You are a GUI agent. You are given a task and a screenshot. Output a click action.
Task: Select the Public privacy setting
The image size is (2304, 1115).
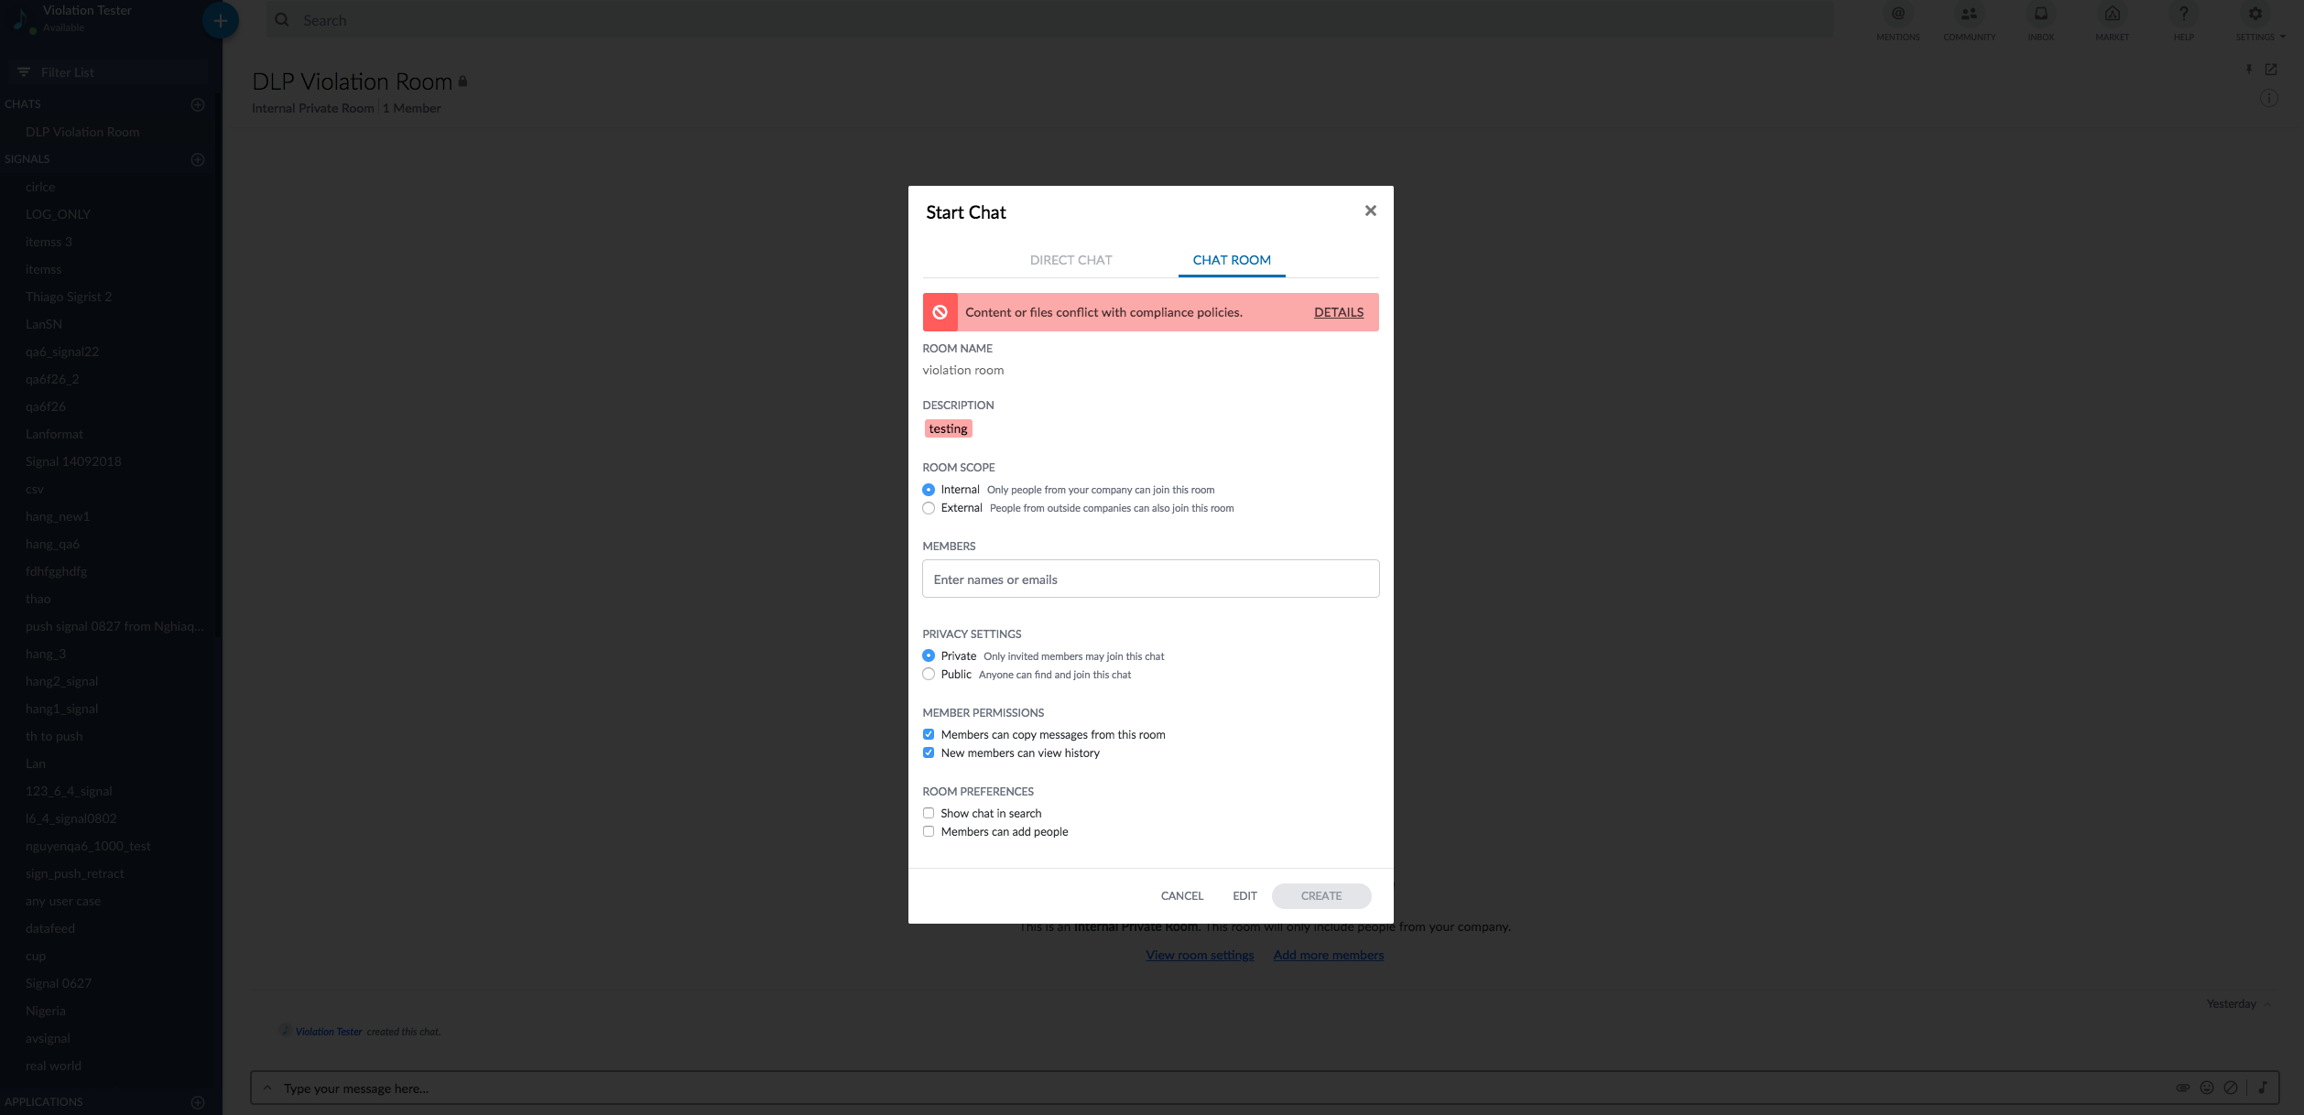928,675
